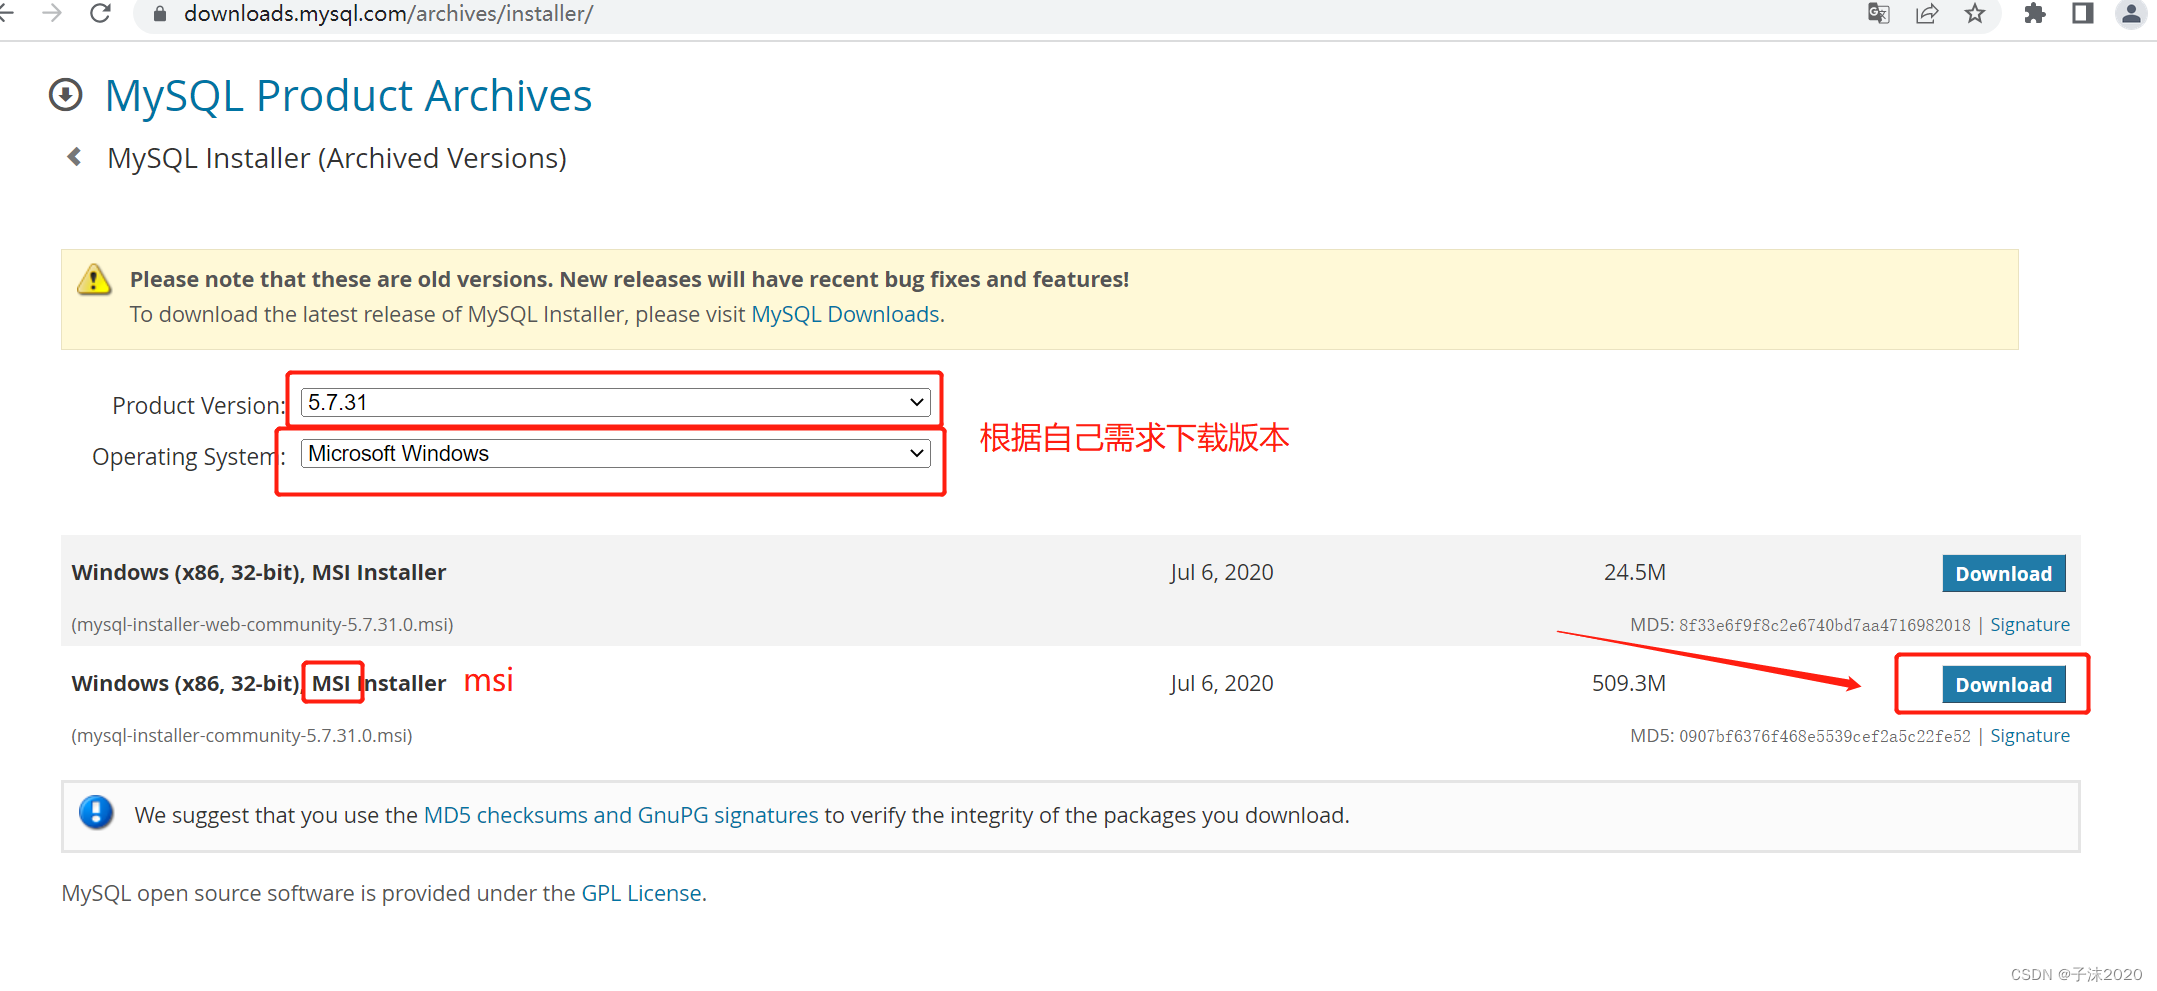This screenshot has width=2157, height=991.
Task: Open the GPL License link
Action: [x=641, y=893]
